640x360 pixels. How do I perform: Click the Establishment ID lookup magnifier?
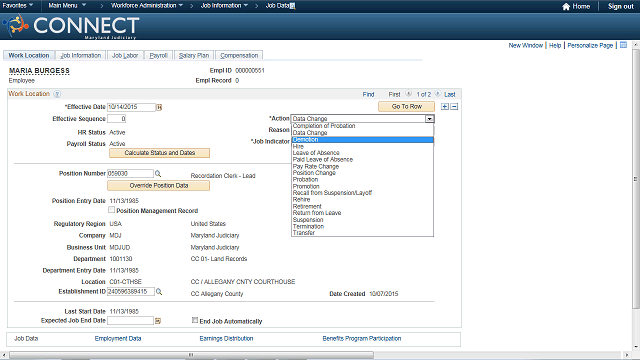(x=159, y=292)
